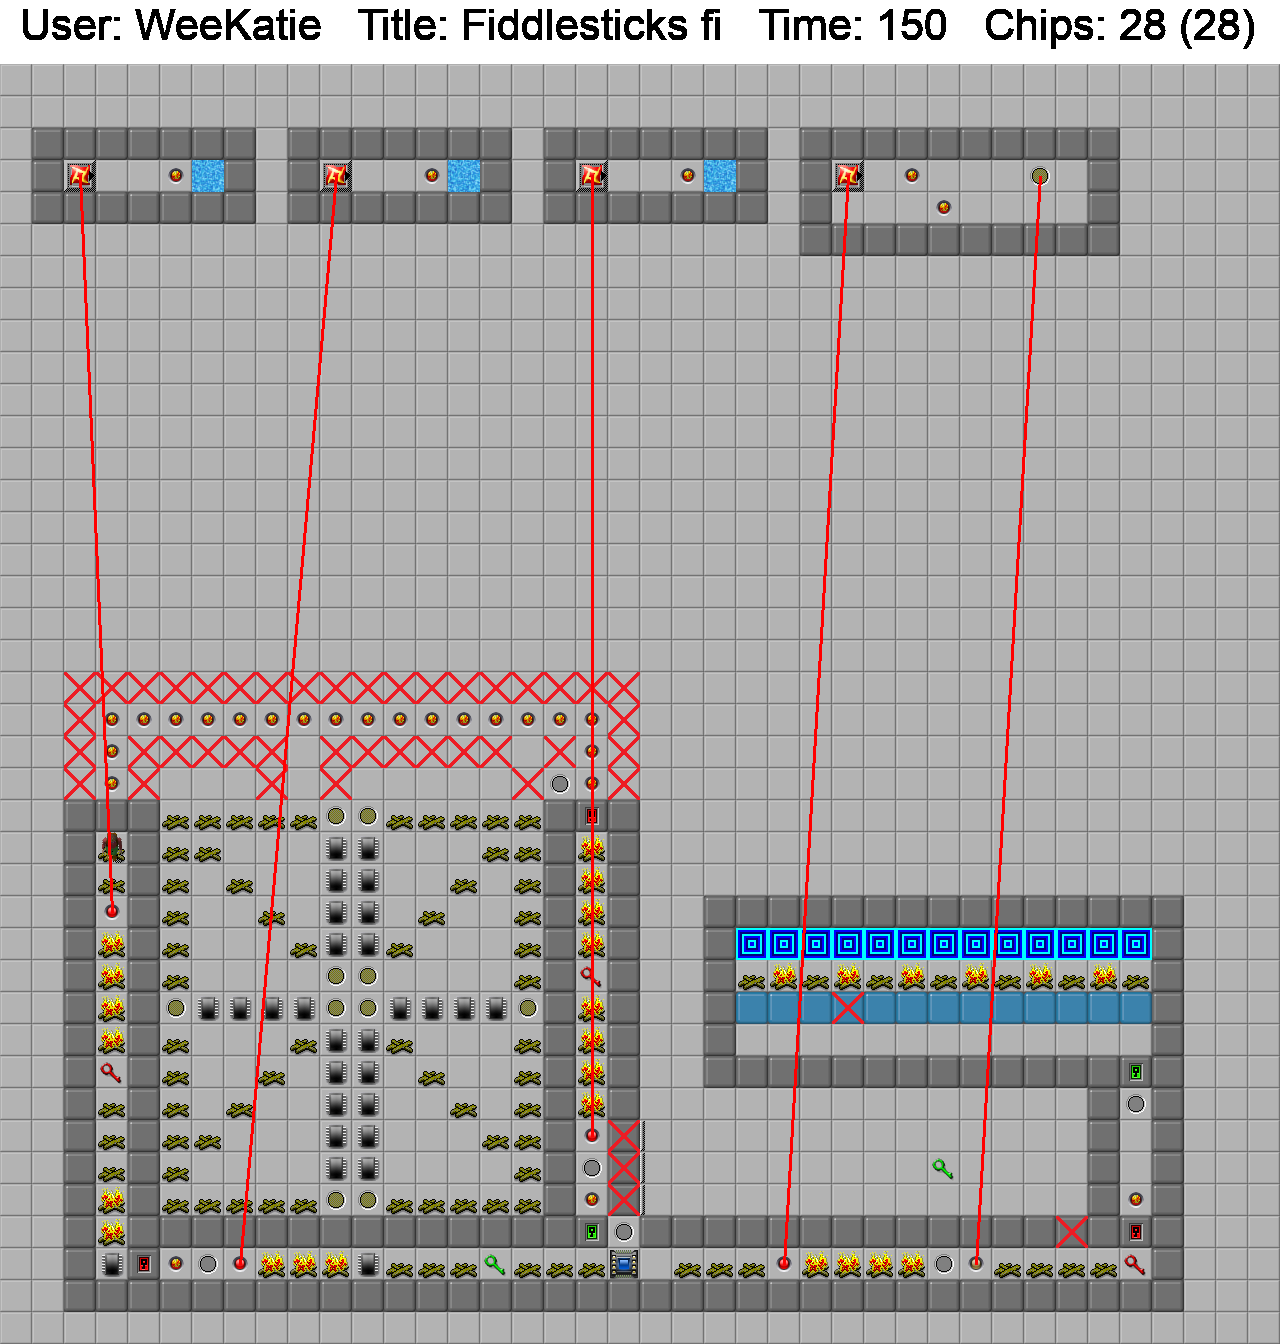Select the rightmost cyan teleport tile
This screenshot has height=1344, width=1280.
tap(1136, 944)
